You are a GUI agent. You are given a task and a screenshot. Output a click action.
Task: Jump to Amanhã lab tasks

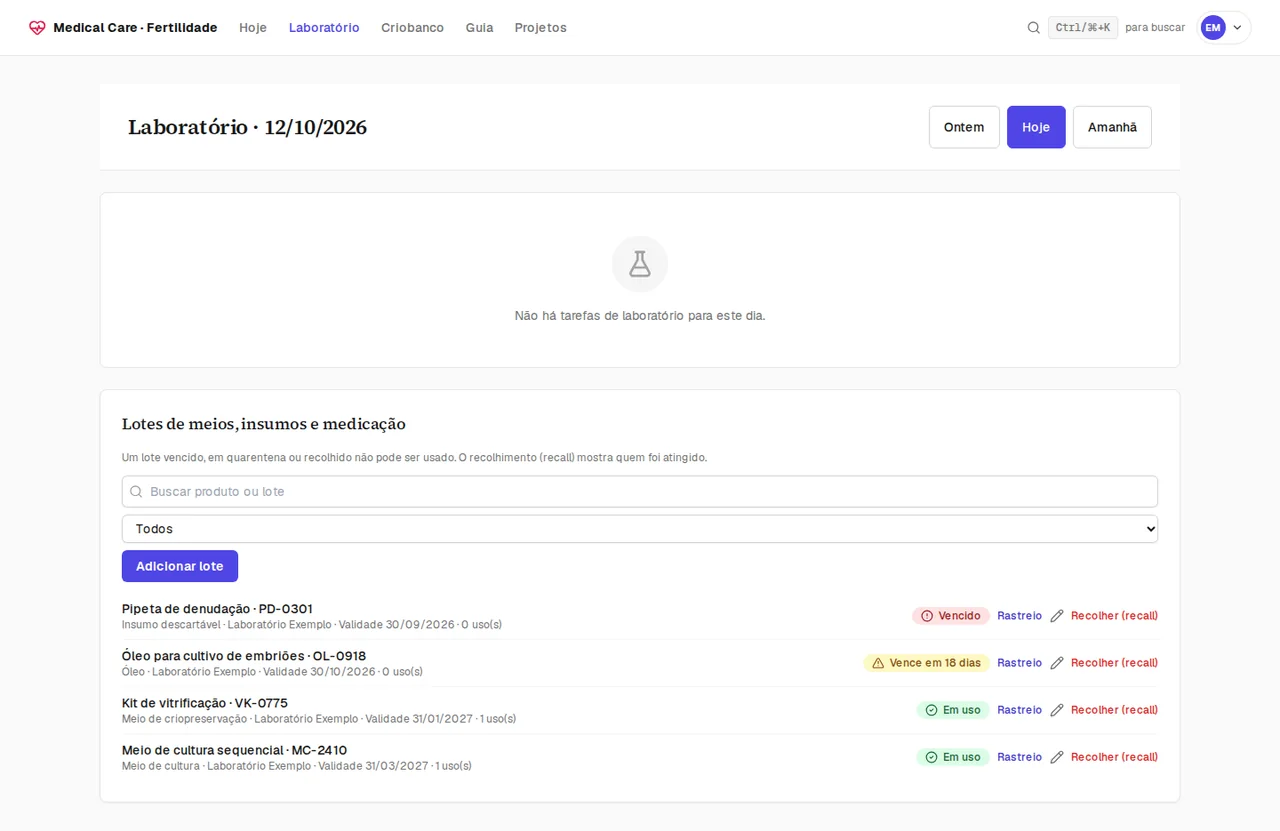(1112, 127)
